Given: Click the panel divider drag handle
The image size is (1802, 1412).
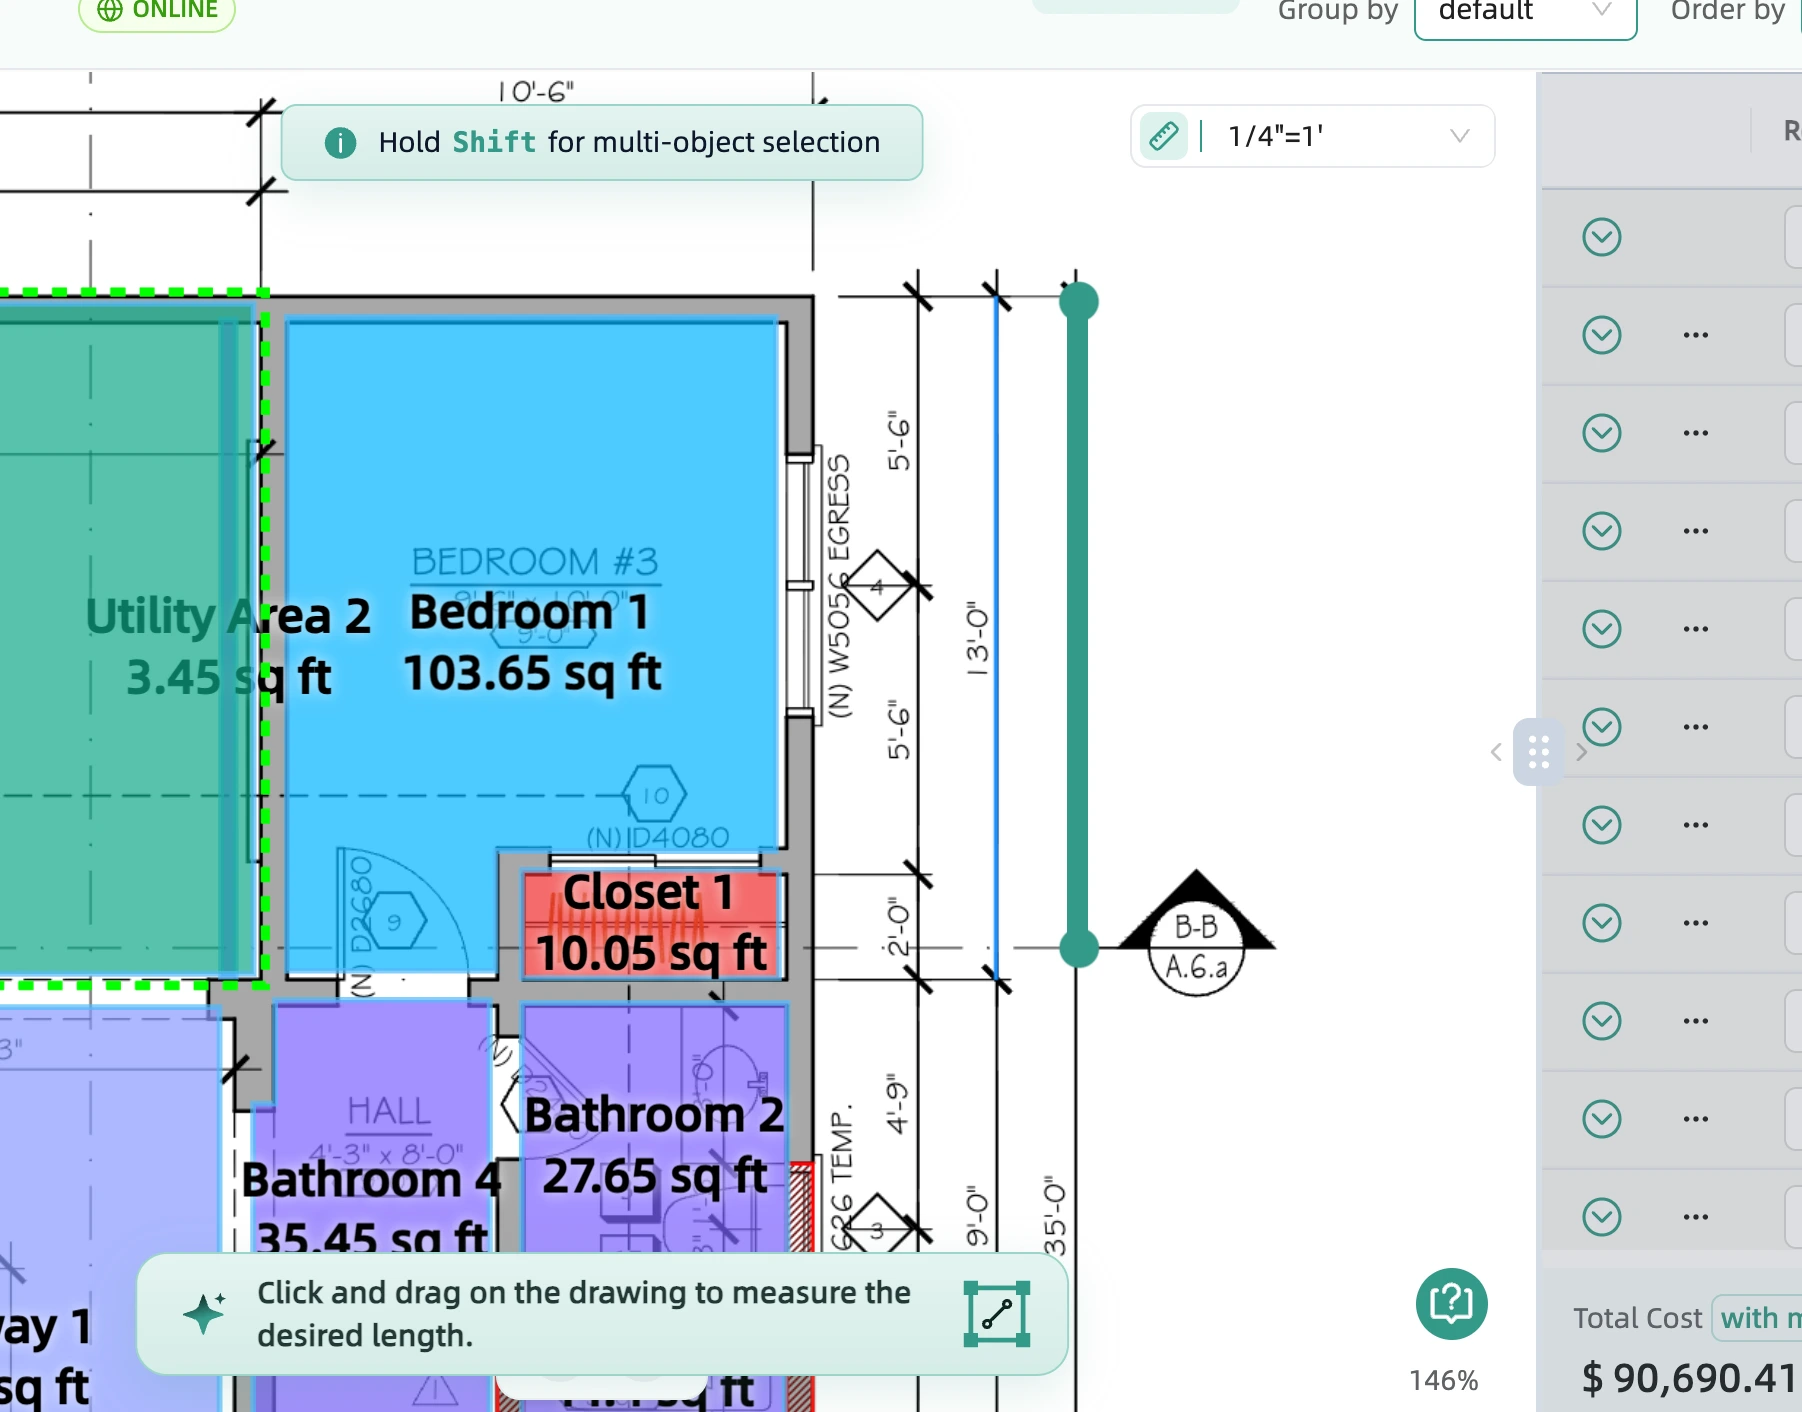Looking at the screenshot, I should [x=1538, y=752].
